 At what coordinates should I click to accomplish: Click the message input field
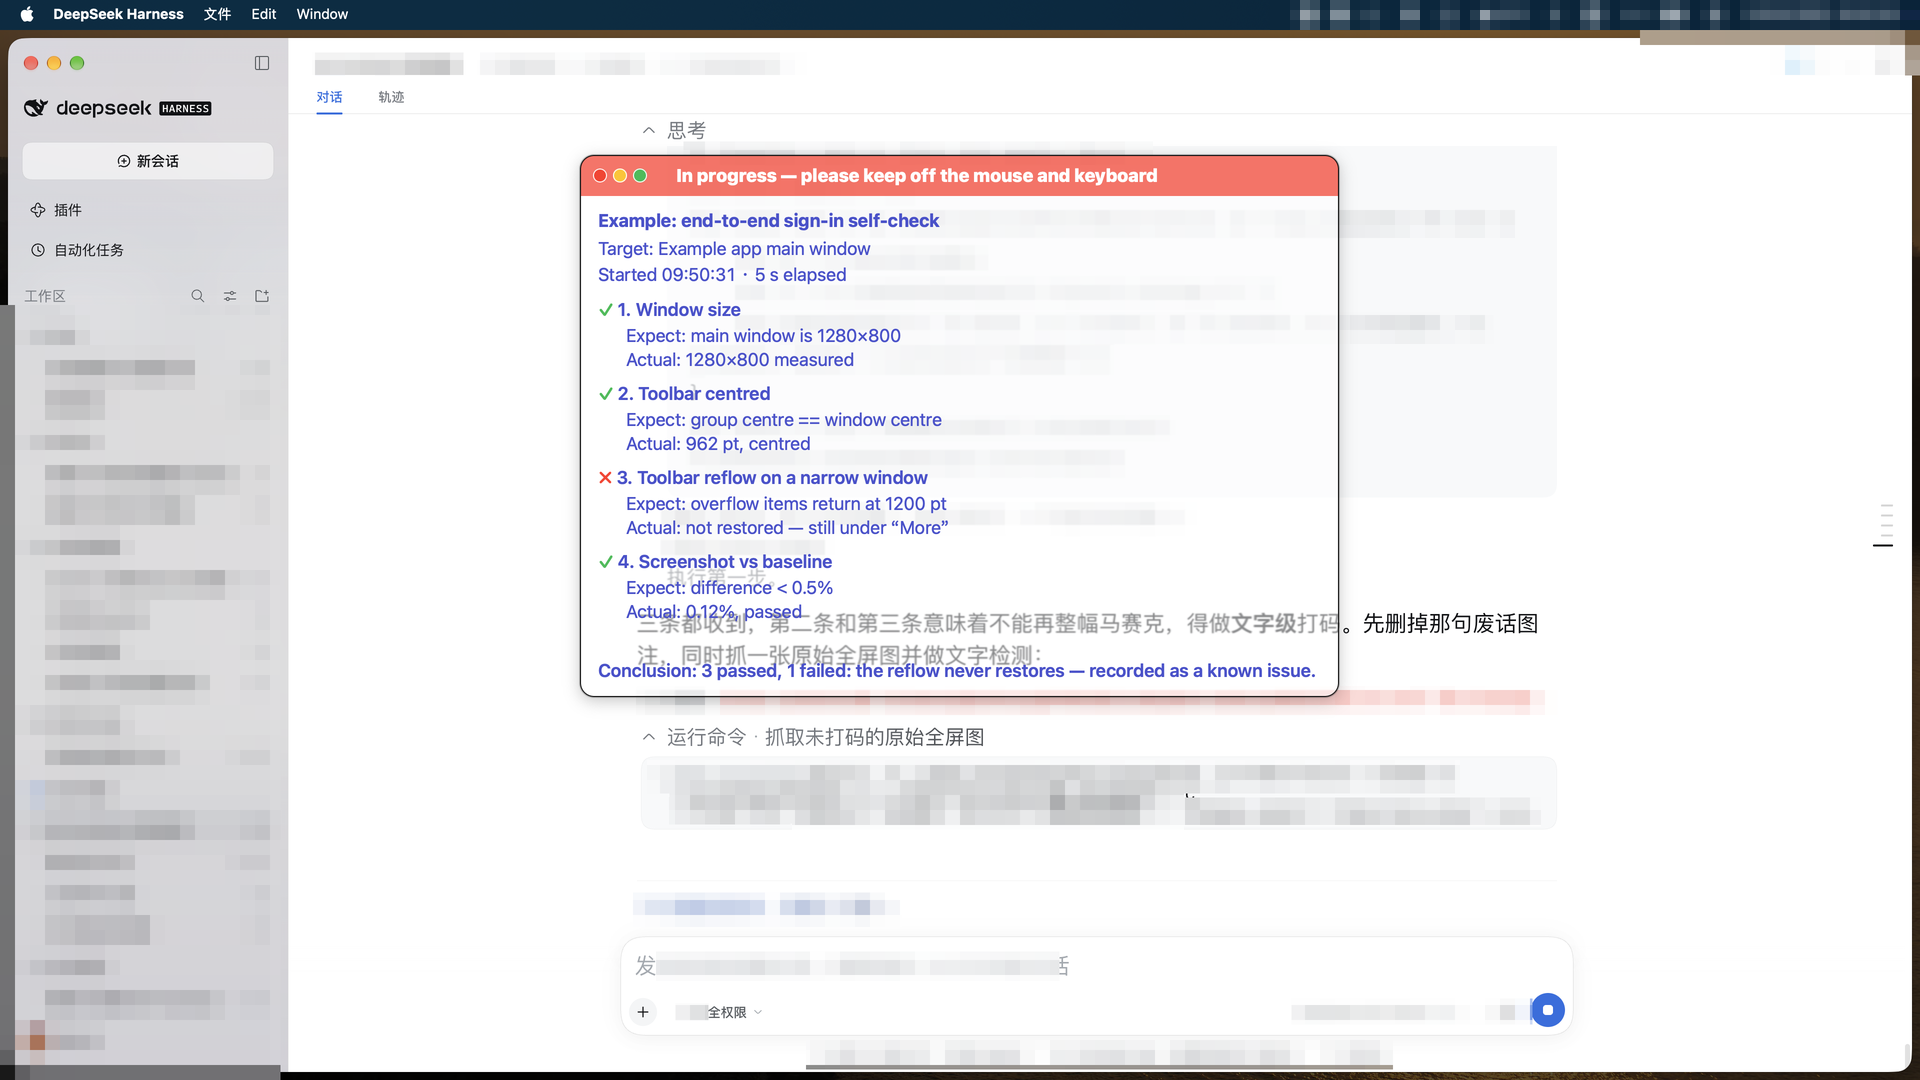1096,966
